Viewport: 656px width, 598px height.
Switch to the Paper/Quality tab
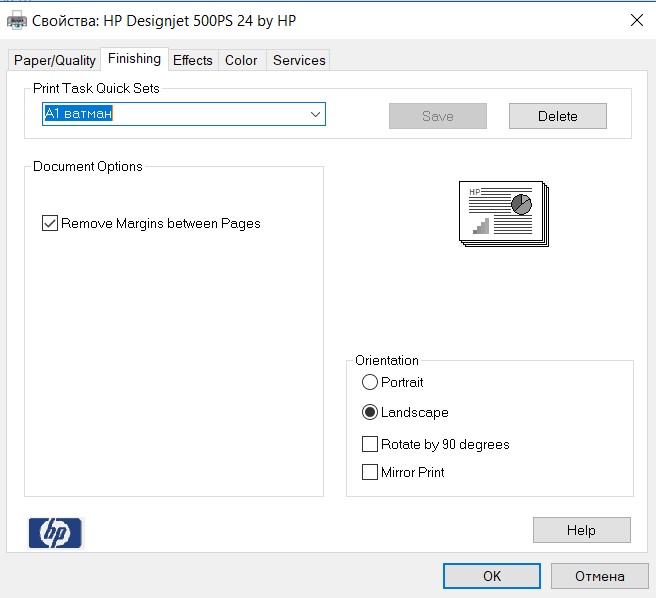tap(54, 60)
